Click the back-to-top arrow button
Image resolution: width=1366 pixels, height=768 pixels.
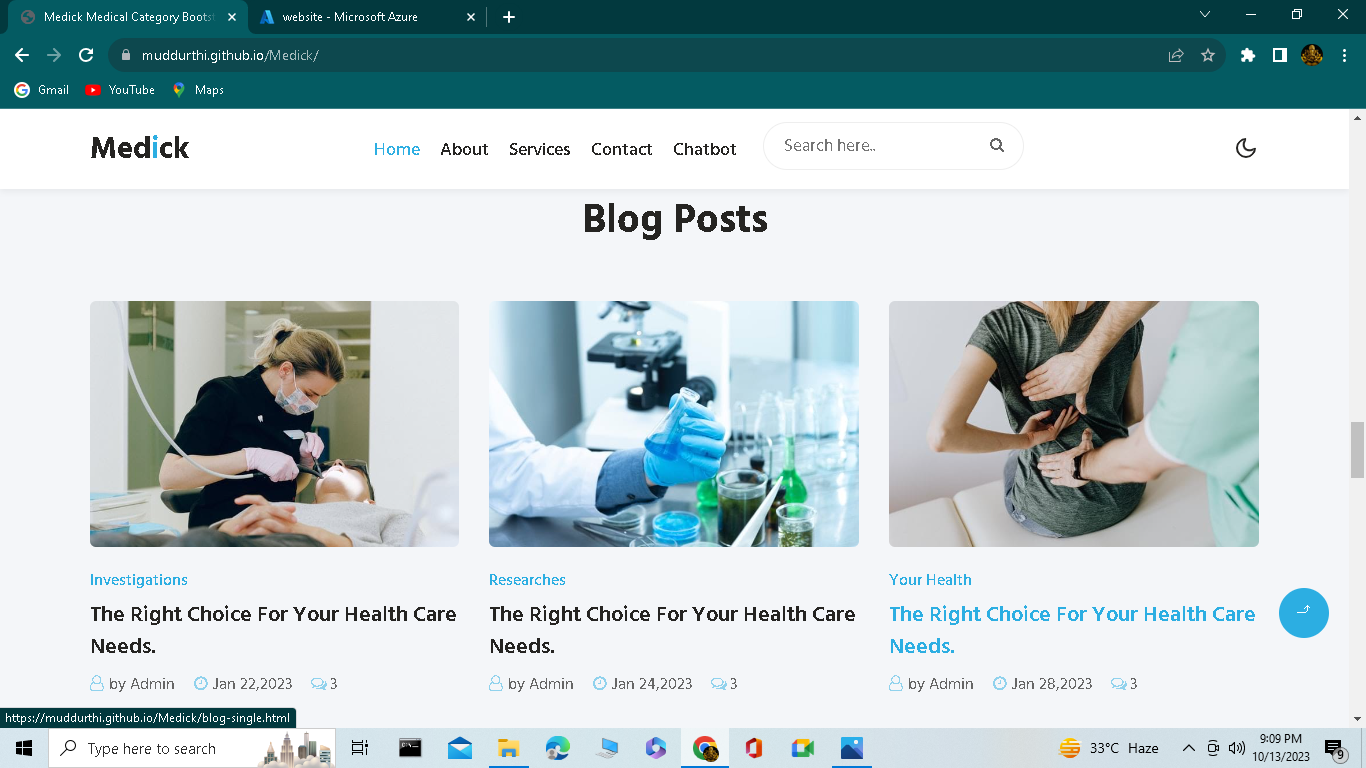click(x=1303, y=613)
